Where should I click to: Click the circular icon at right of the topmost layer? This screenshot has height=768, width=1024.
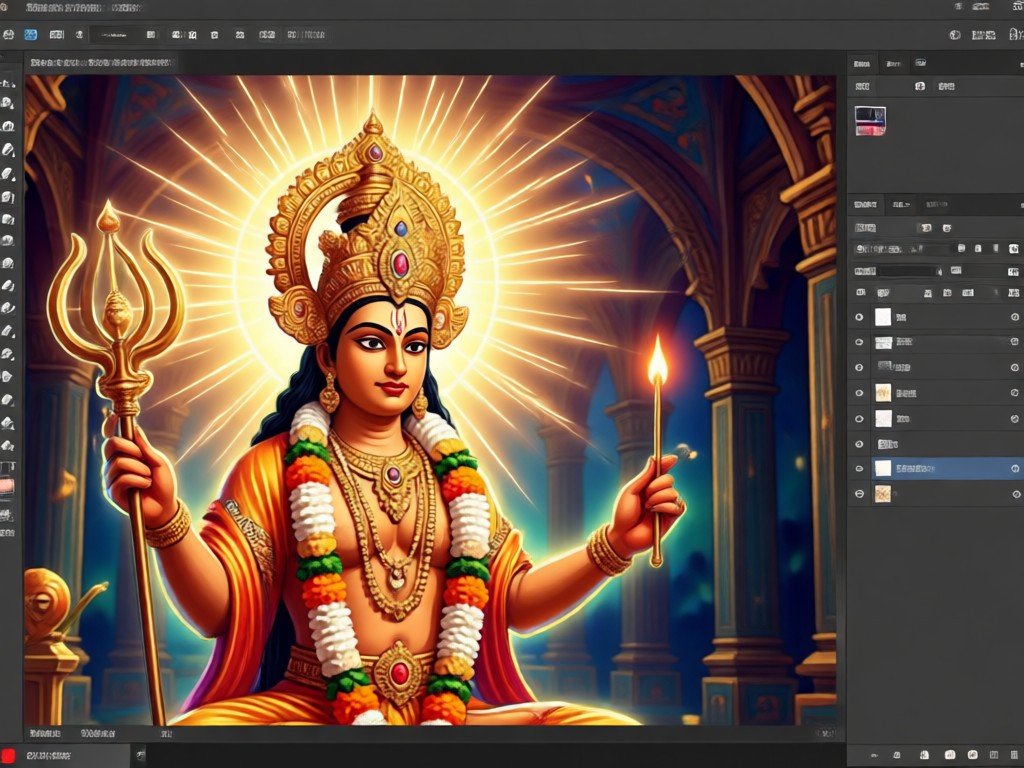pyautogui.click(x=1016, y=317)
